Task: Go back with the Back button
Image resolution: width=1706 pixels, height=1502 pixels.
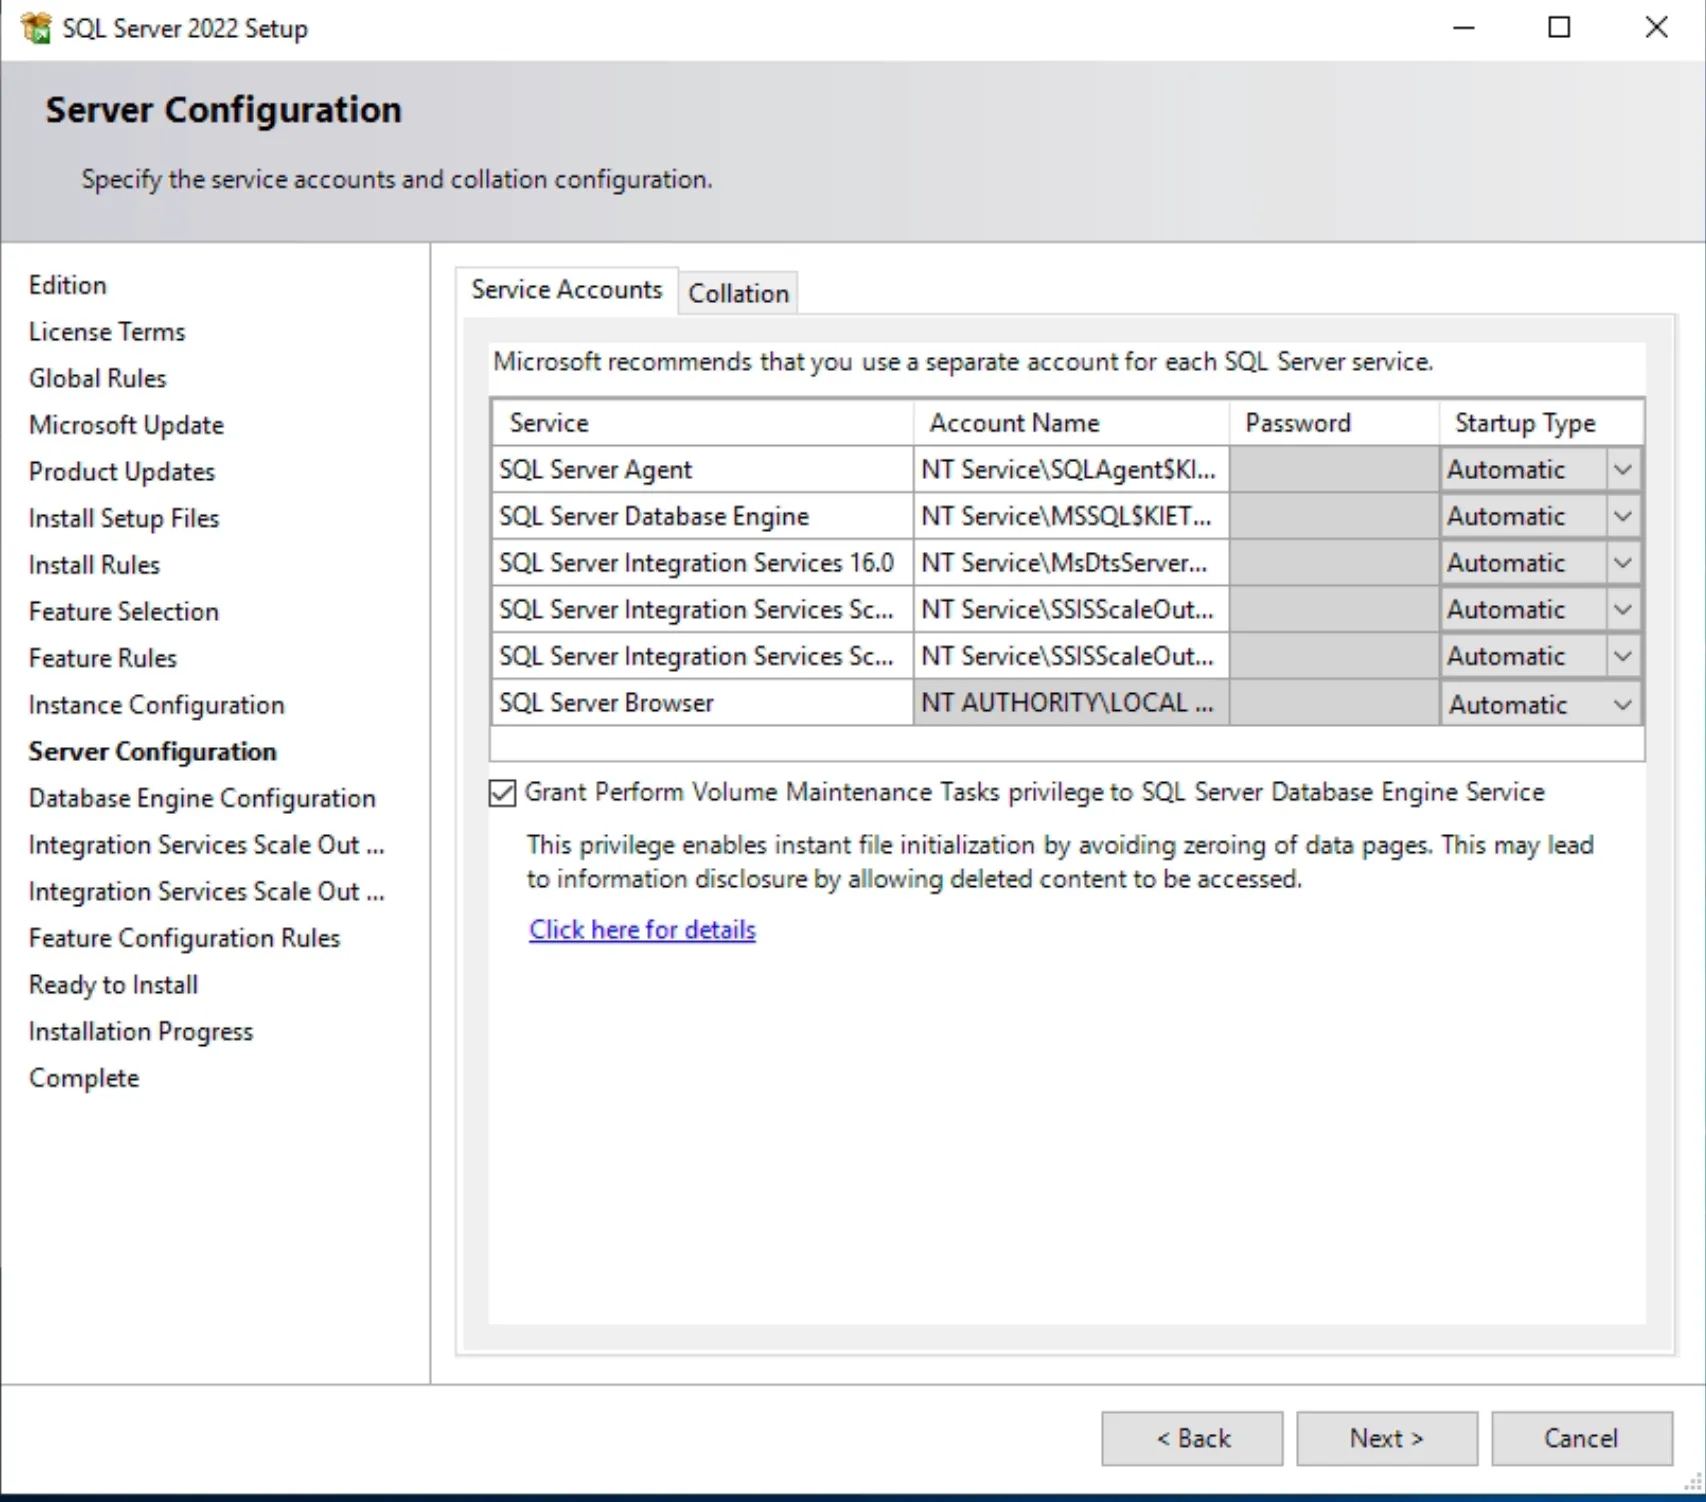Action: (x=1192, y=1438)
